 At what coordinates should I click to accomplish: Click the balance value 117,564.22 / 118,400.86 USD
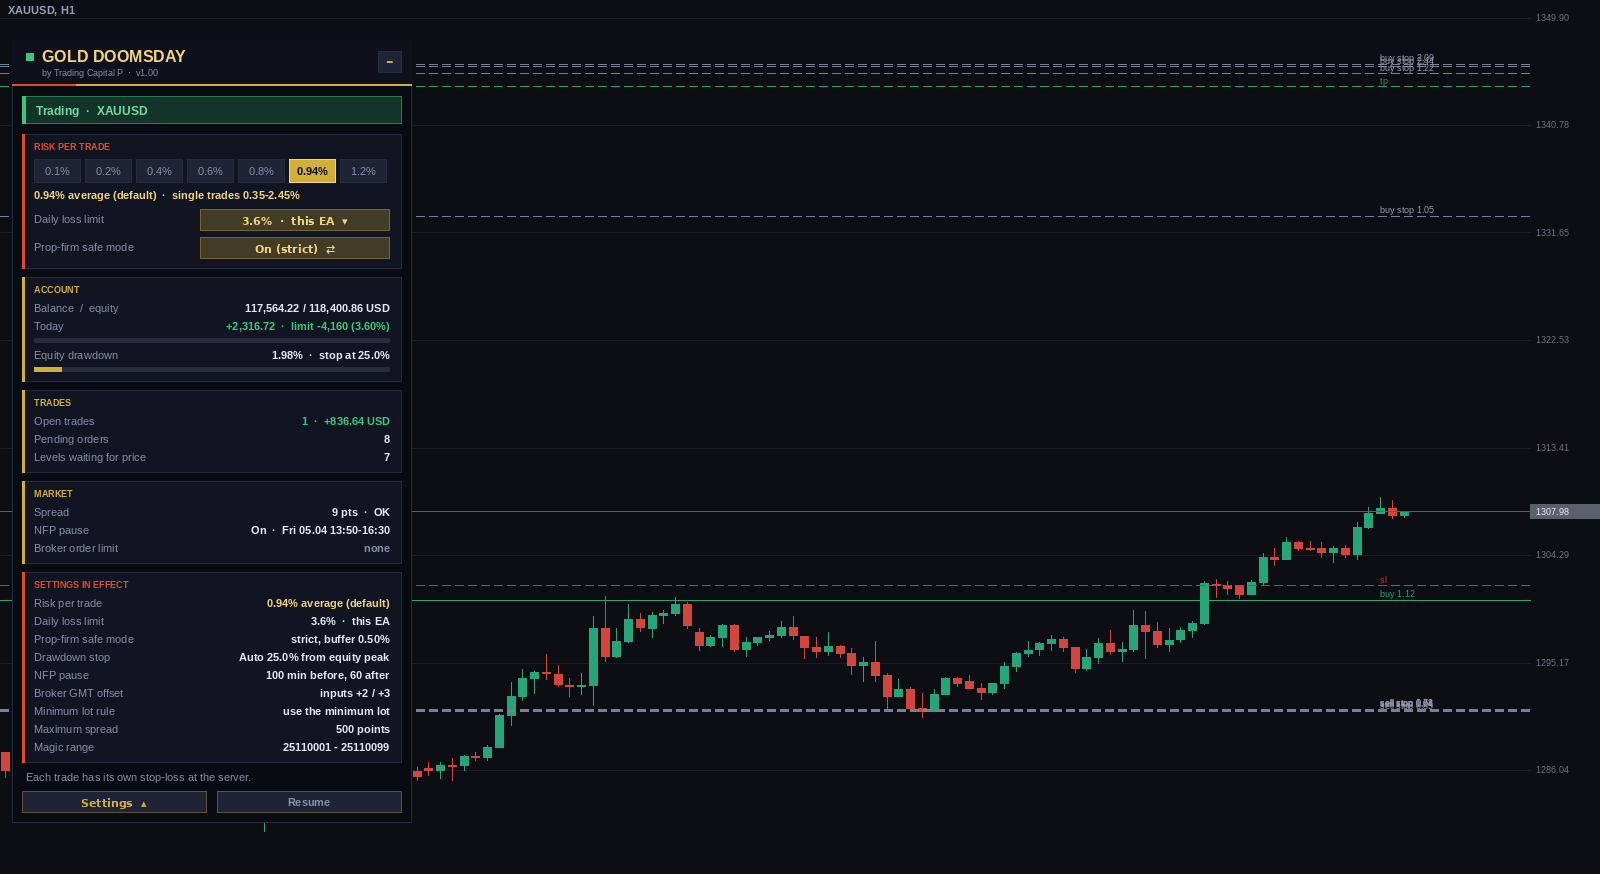click(x=317, y=308)
